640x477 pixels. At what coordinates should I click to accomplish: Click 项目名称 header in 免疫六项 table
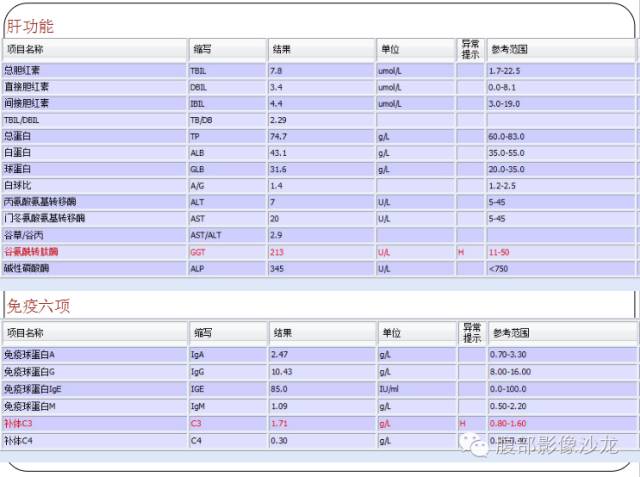(x=95, y=333)
